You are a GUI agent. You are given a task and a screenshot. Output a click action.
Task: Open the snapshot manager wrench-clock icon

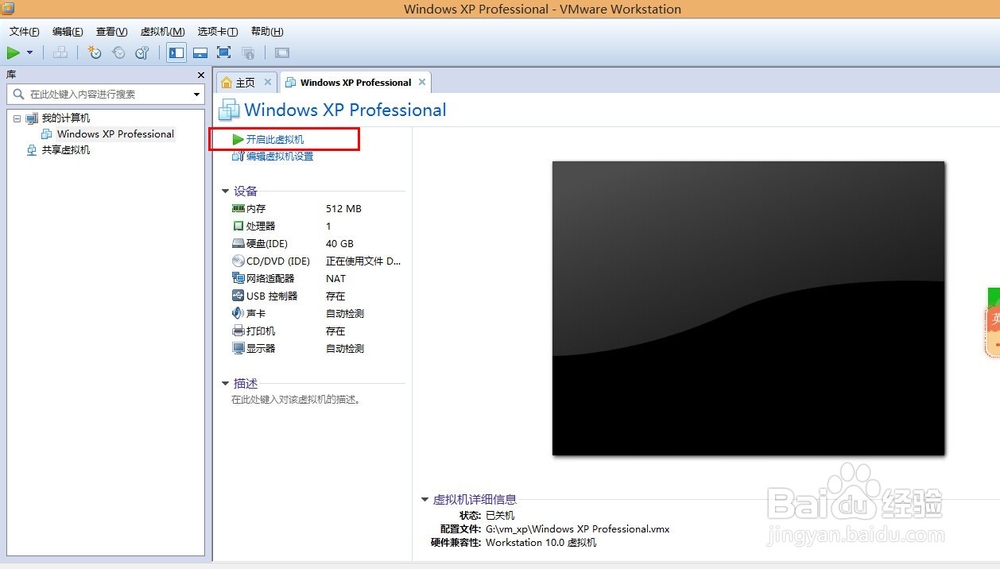click(x=142, y=53)
